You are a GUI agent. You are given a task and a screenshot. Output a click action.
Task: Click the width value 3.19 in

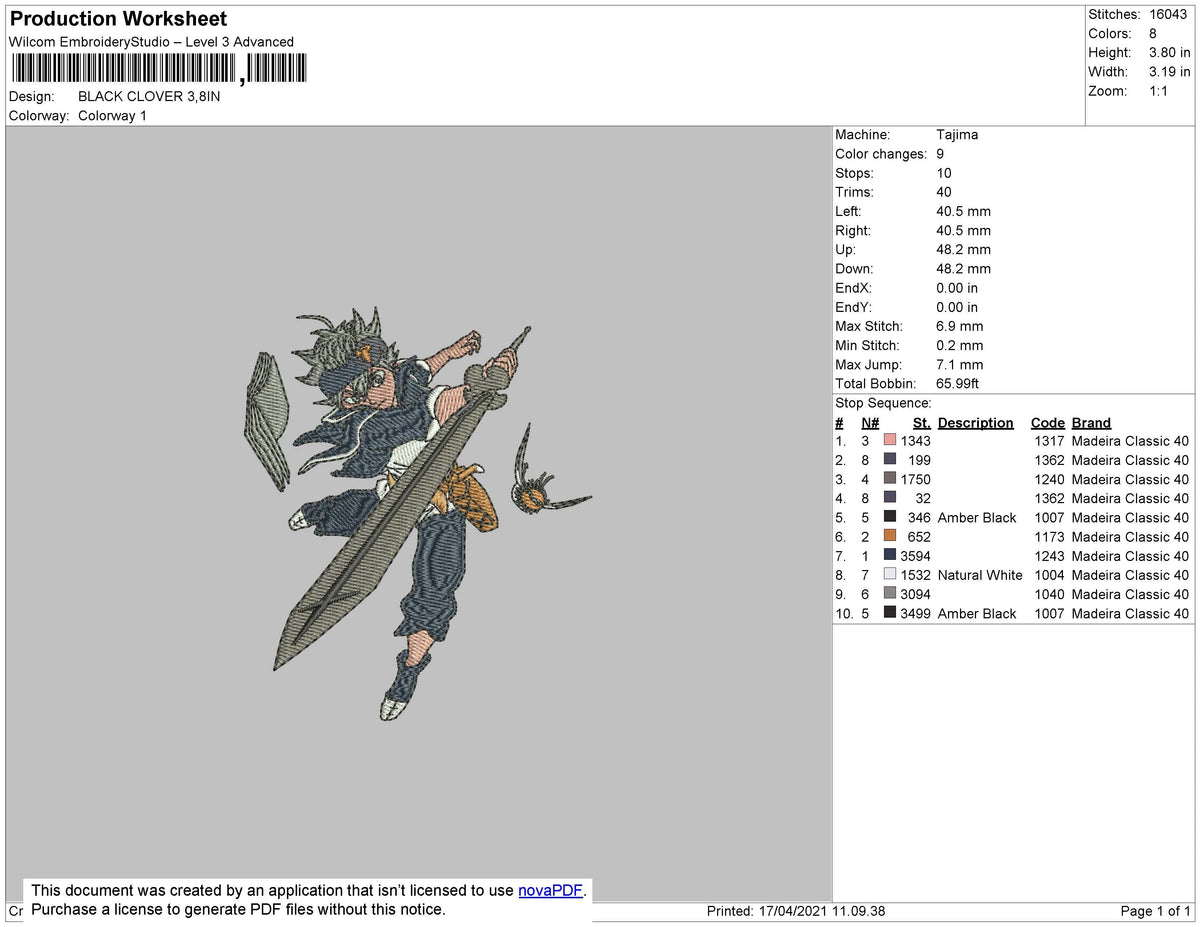pyautogui.click(x=1170, y=72)
